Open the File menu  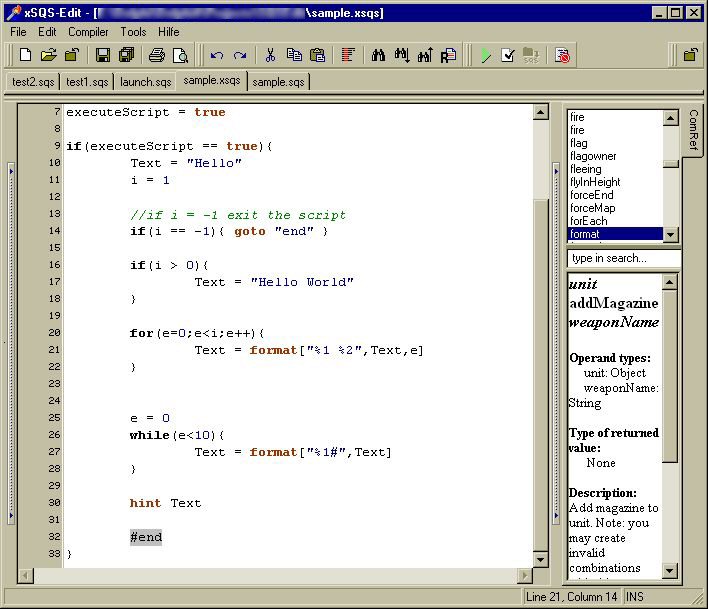pos(18,32)
